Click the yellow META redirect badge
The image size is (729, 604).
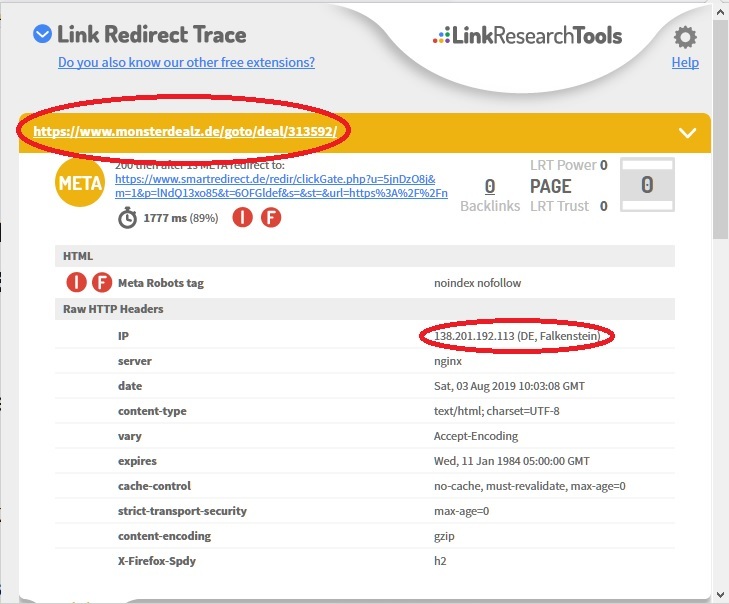[x=81, y=181]
